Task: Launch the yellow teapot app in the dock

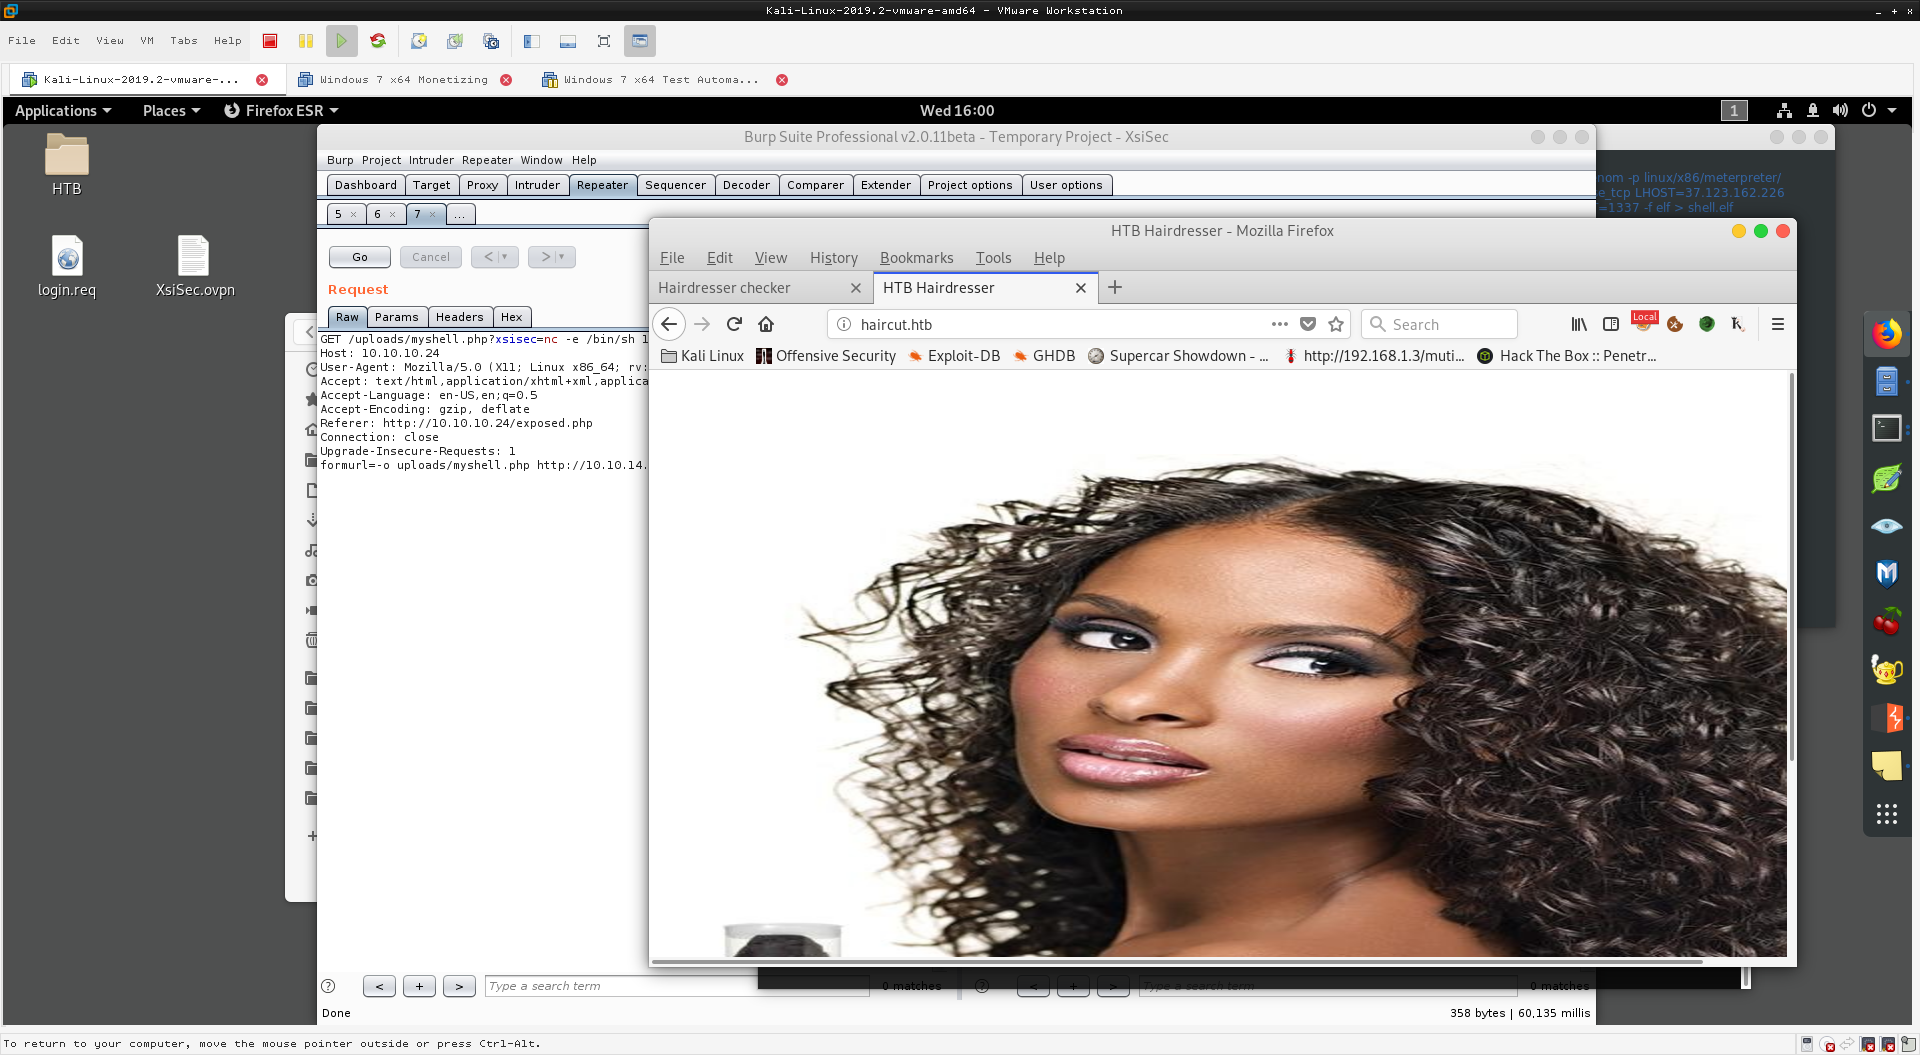Action: 1887,669
